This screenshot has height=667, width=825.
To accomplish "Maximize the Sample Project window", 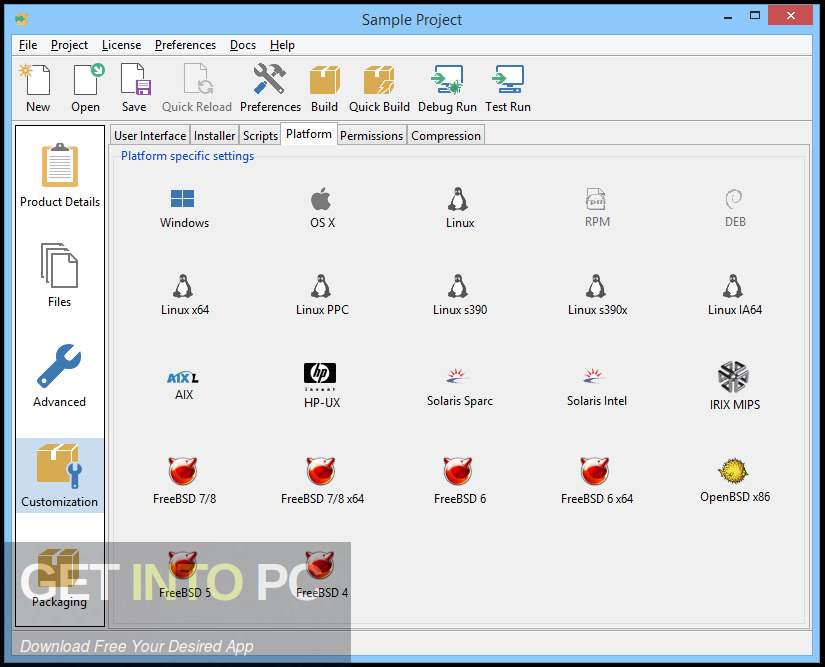I will (755, 15).
